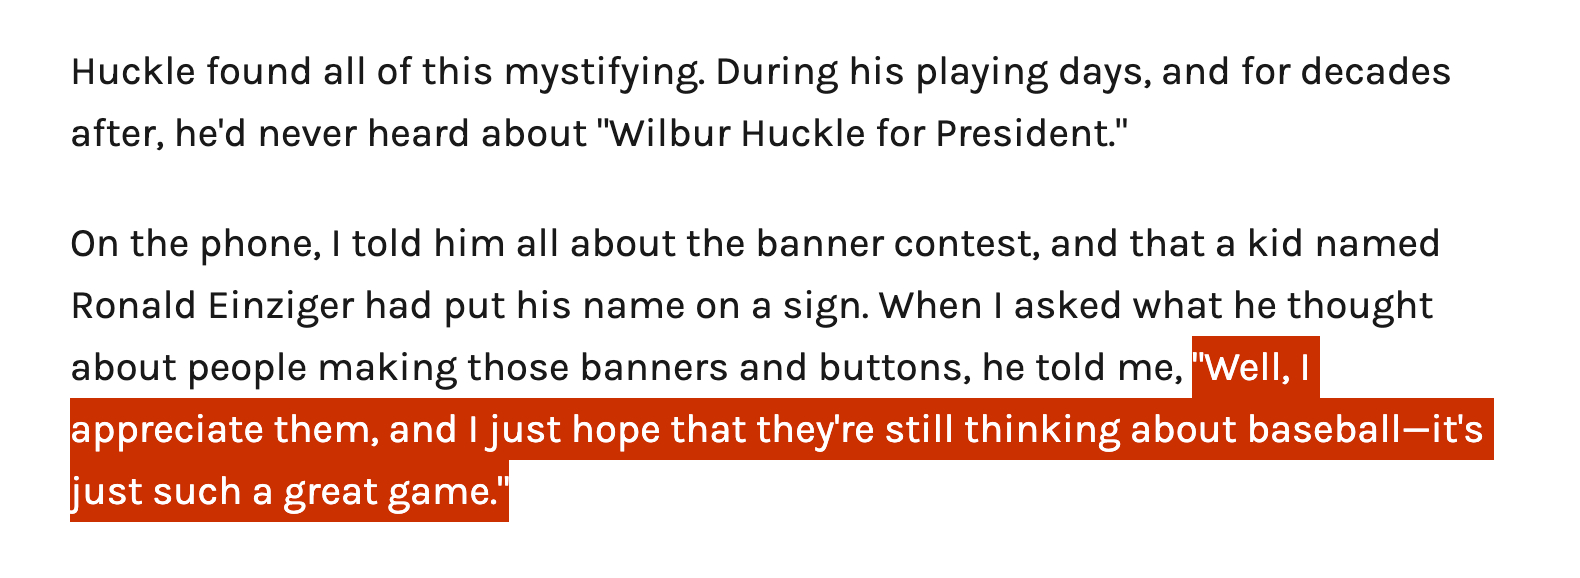Click "Huckle" at the first paragraph's start
The image size is (1580, 578).
coord(133,72)
